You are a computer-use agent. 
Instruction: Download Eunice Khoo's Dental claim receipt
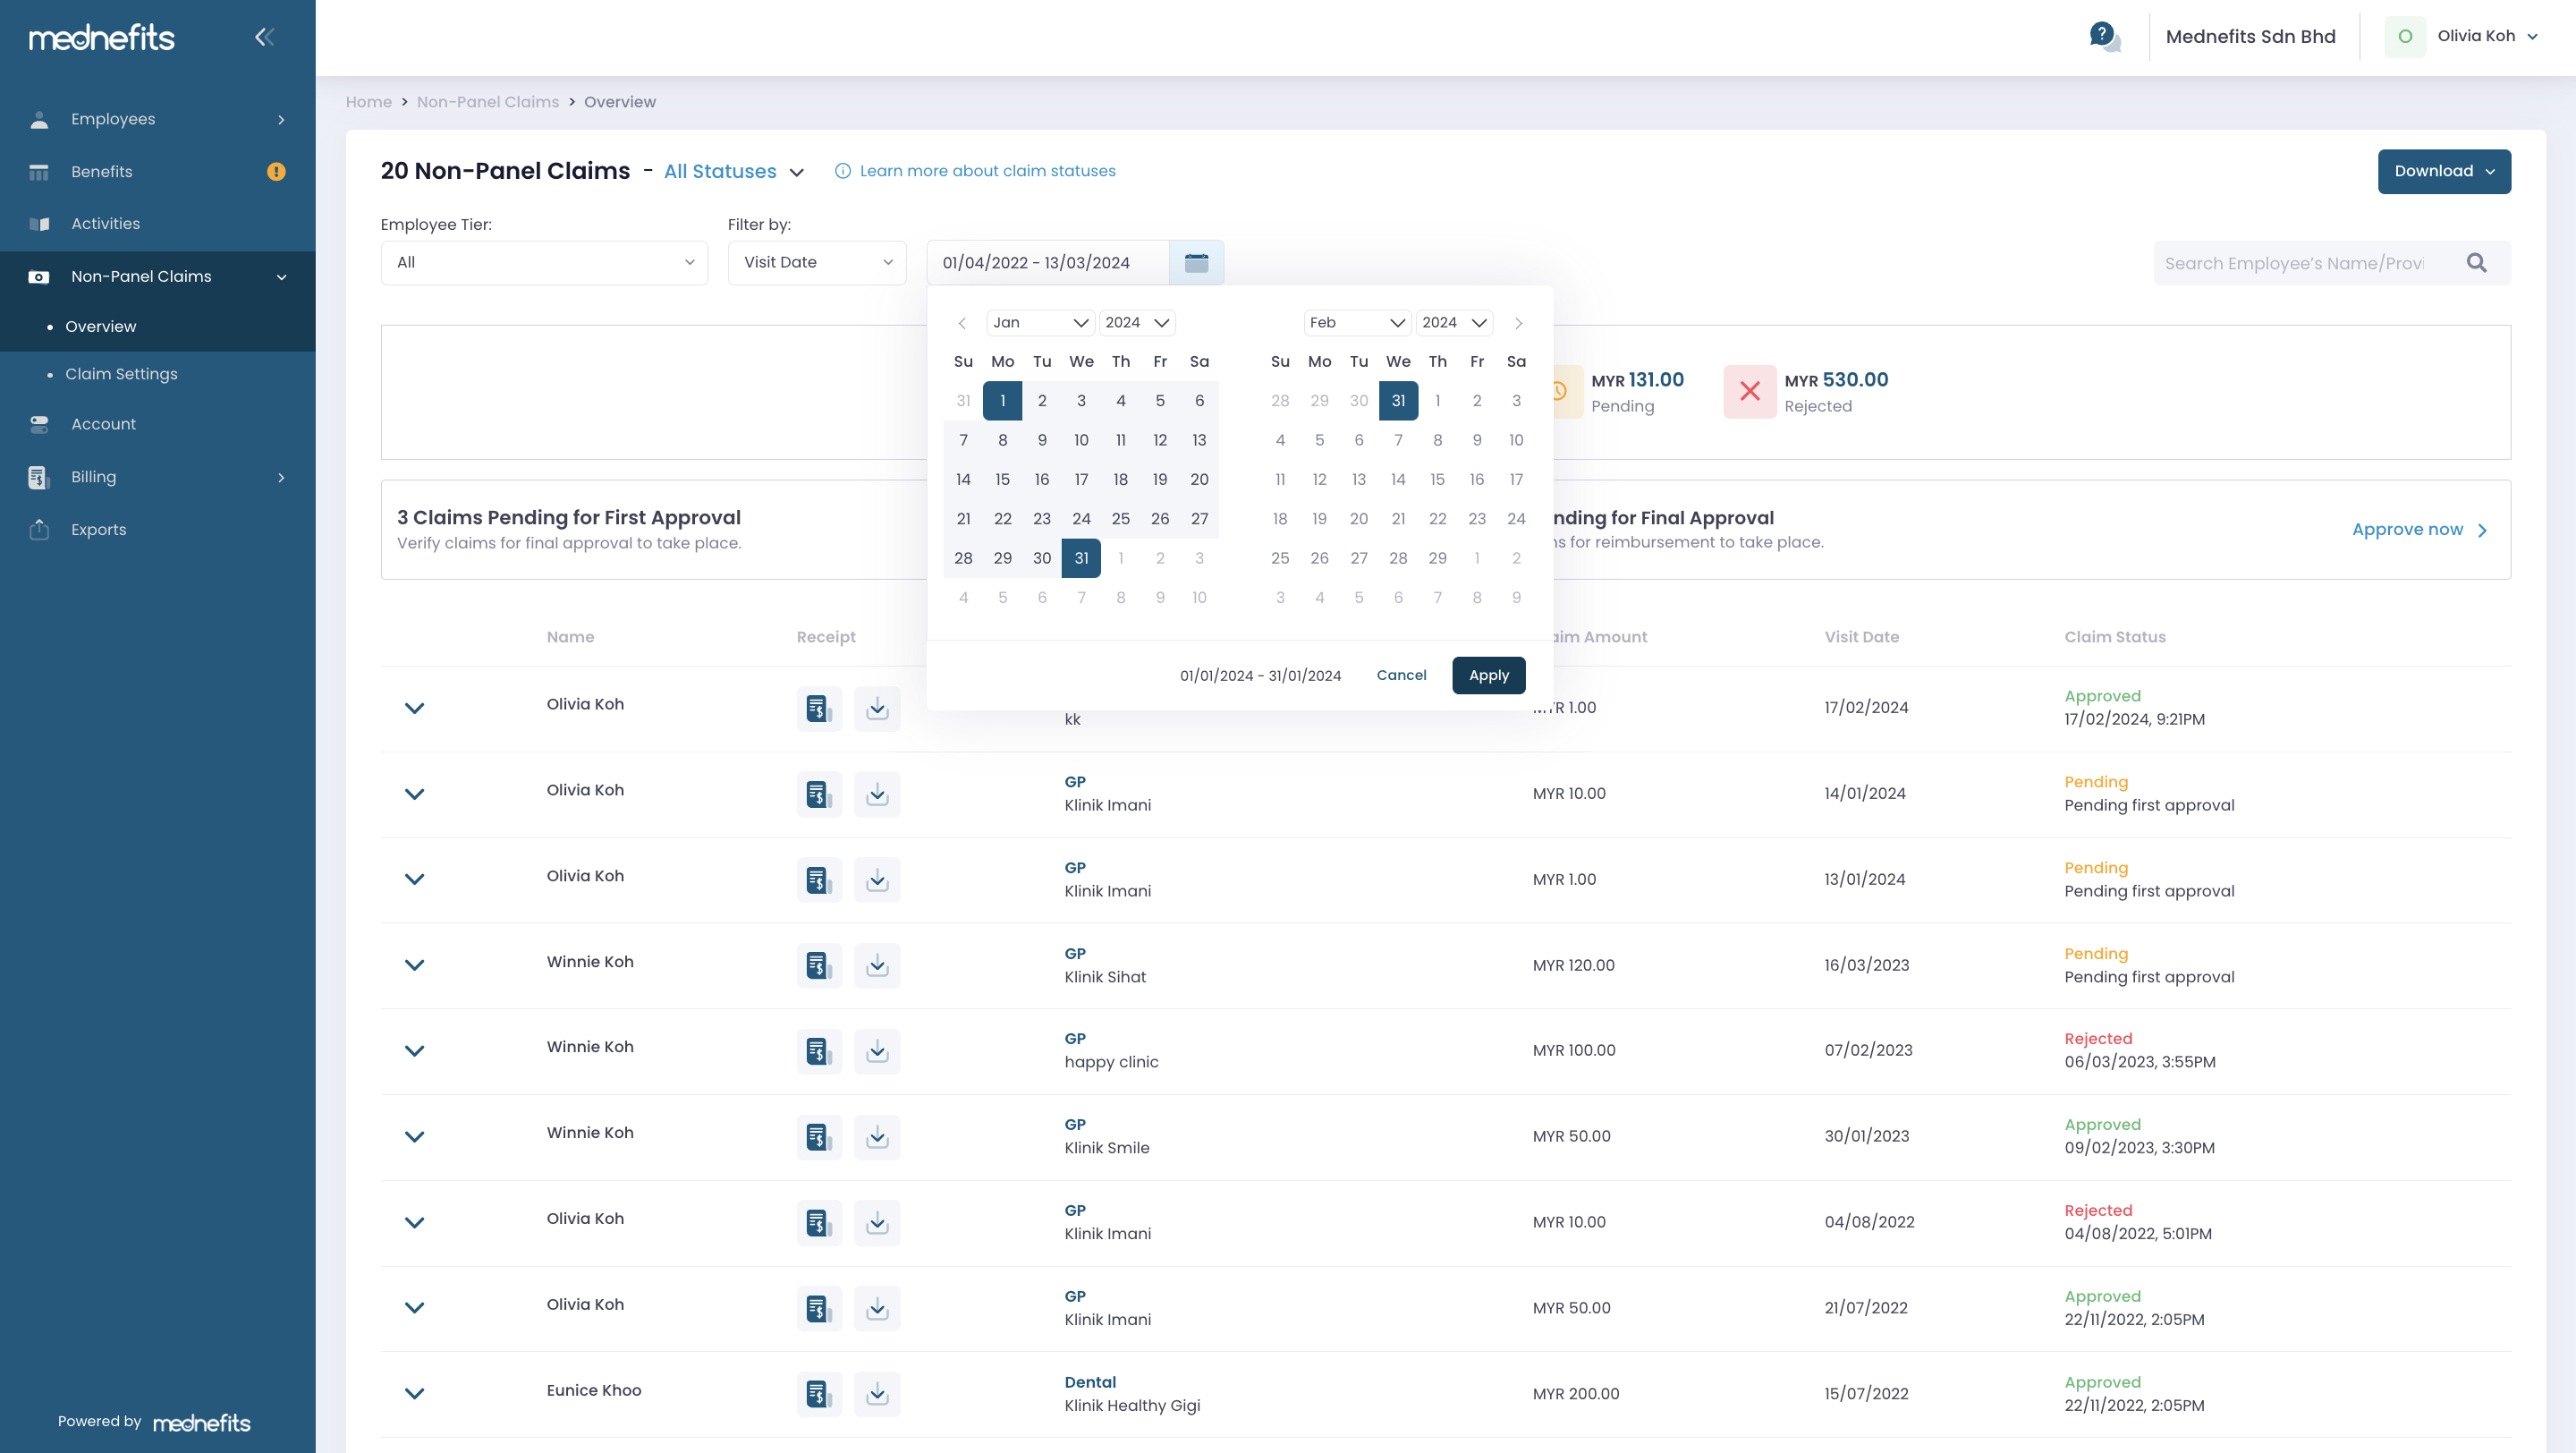click(877, 1393)
